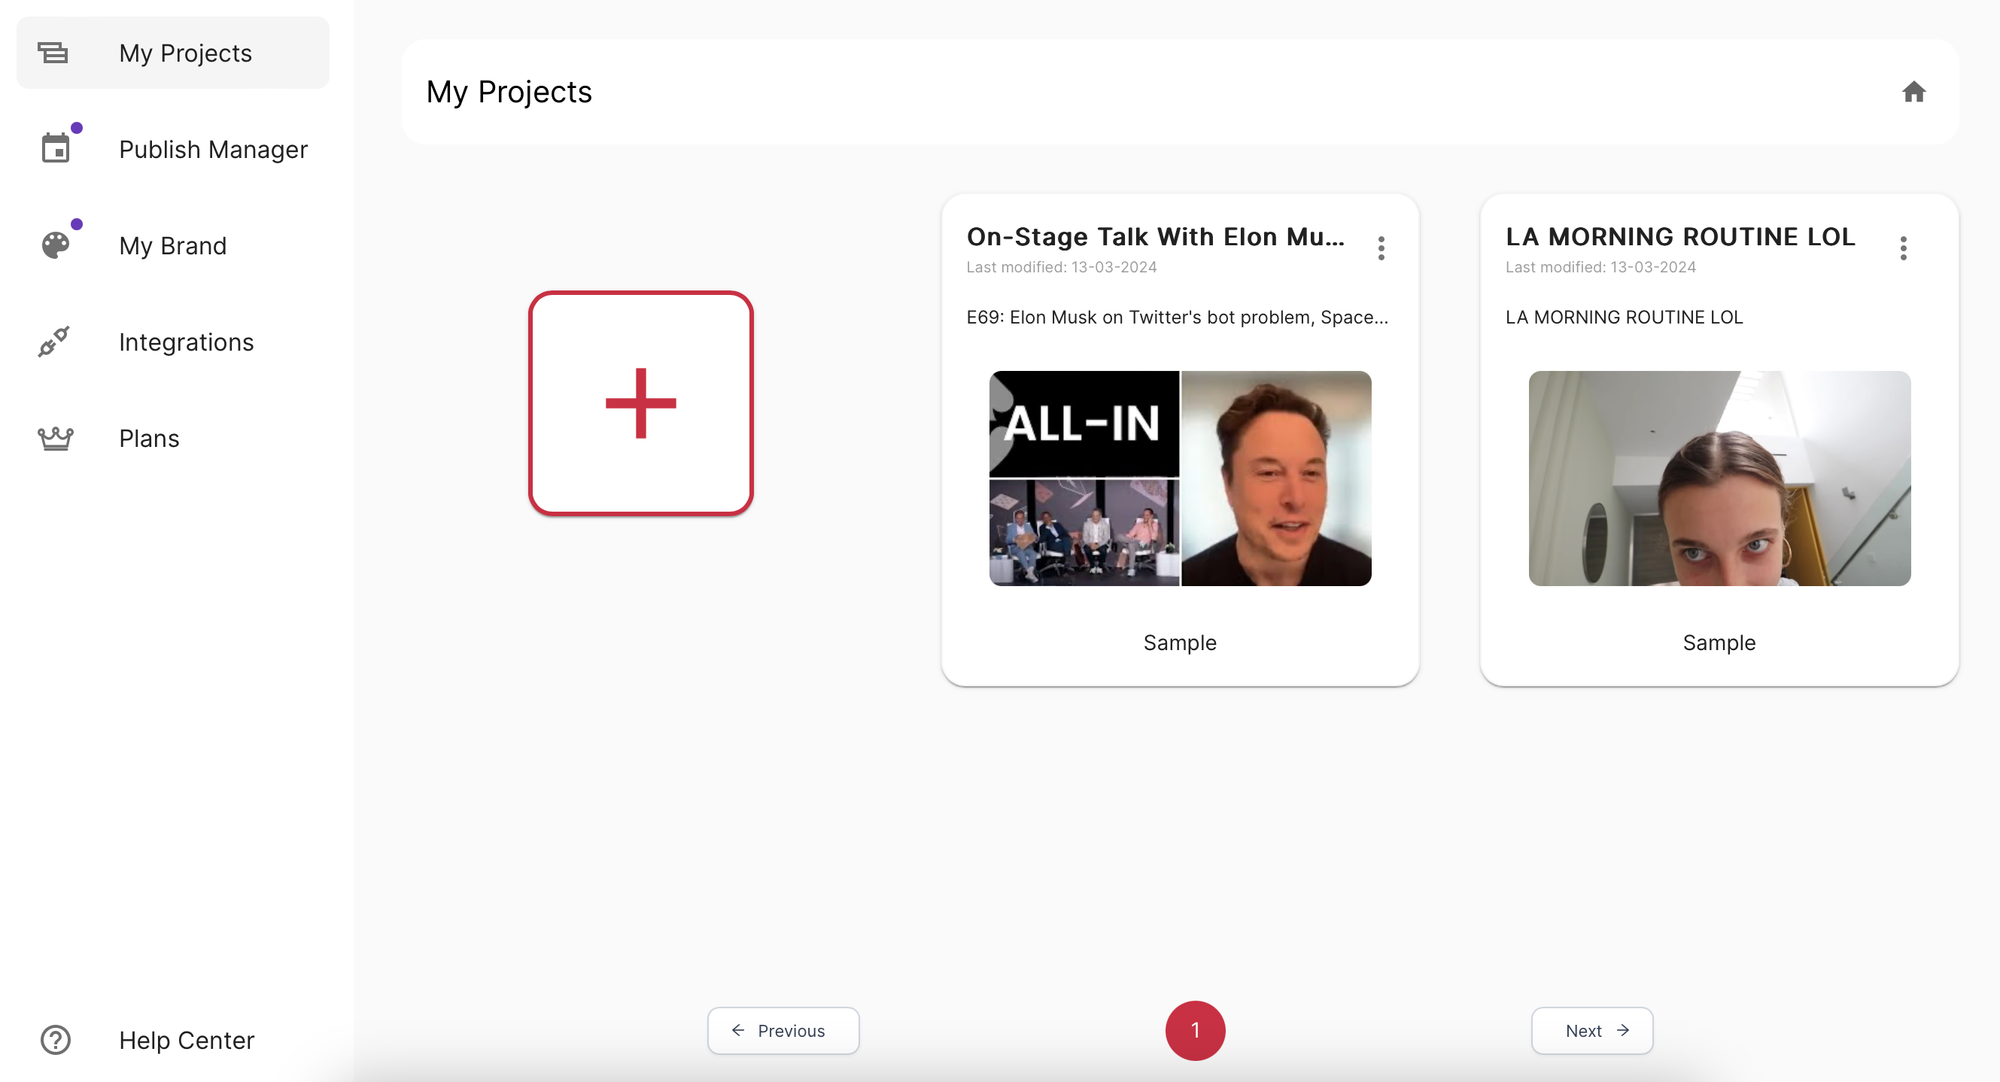
Task: Click the Integrations plug icon
Action: (x=54, y=342)
